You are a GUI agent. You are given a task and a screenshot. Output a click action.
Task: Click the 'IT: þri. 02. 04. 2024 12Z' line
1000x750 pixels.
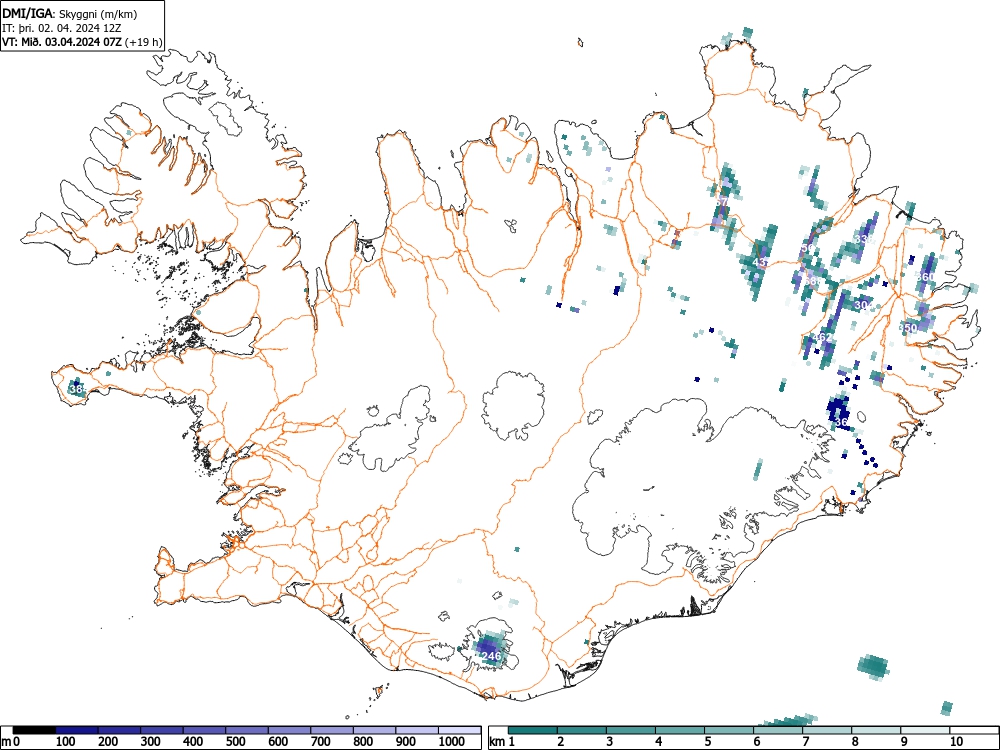click(x=61, y=28)
